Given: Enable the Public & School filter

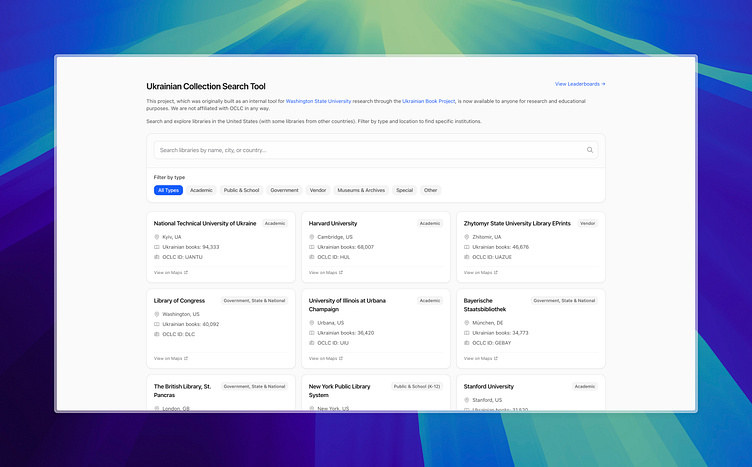Looking at the screenshot, I should [241, 190].
